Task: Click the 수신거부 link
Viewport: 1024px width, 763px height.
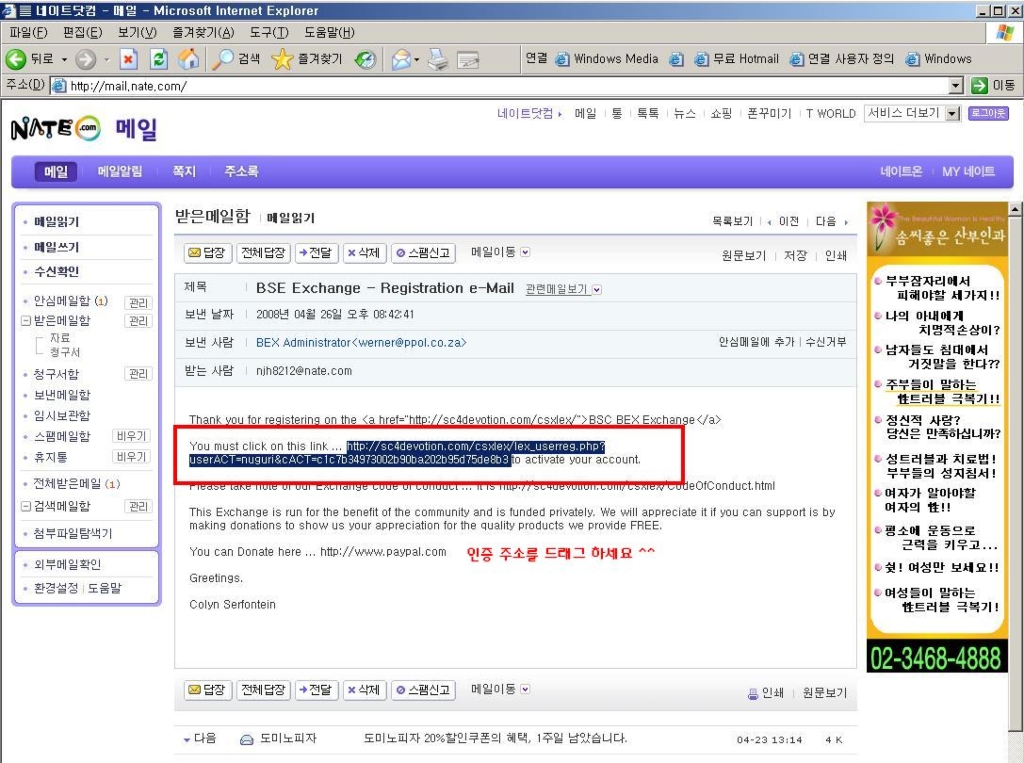Action: click(825, 342)
